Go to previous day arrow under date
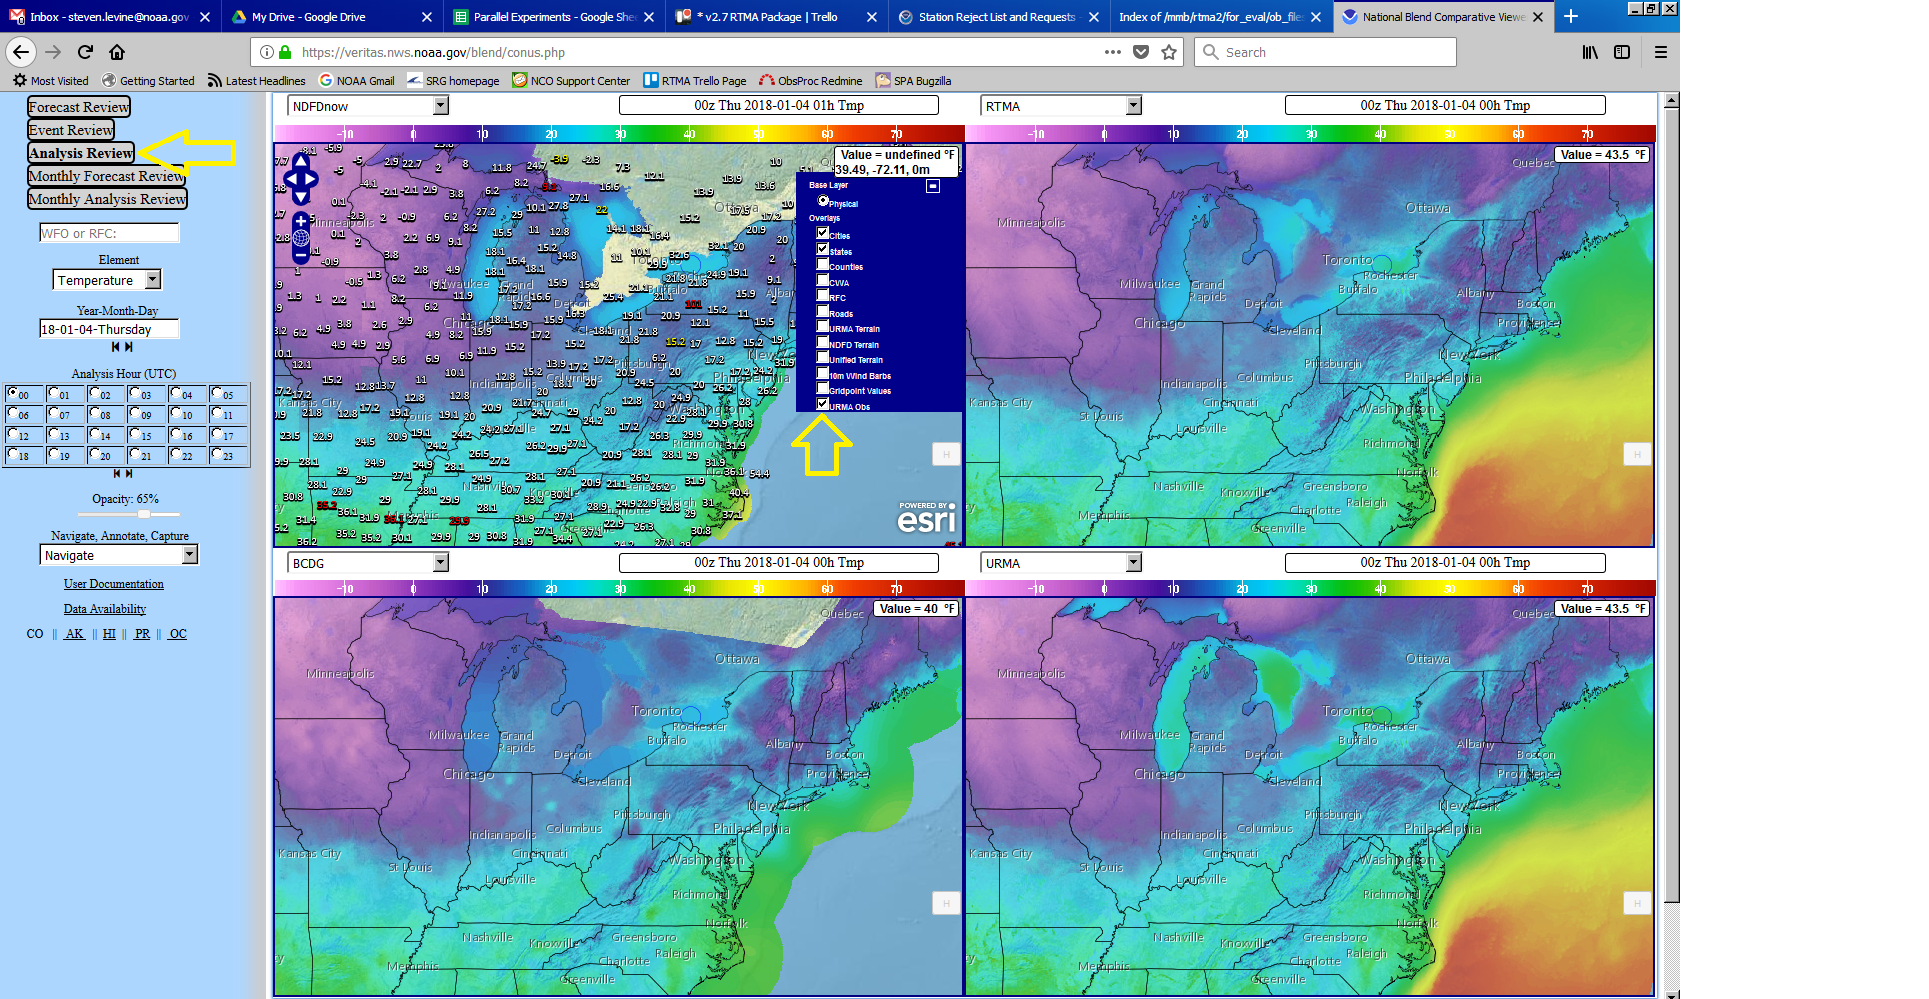 click(116, 347)
